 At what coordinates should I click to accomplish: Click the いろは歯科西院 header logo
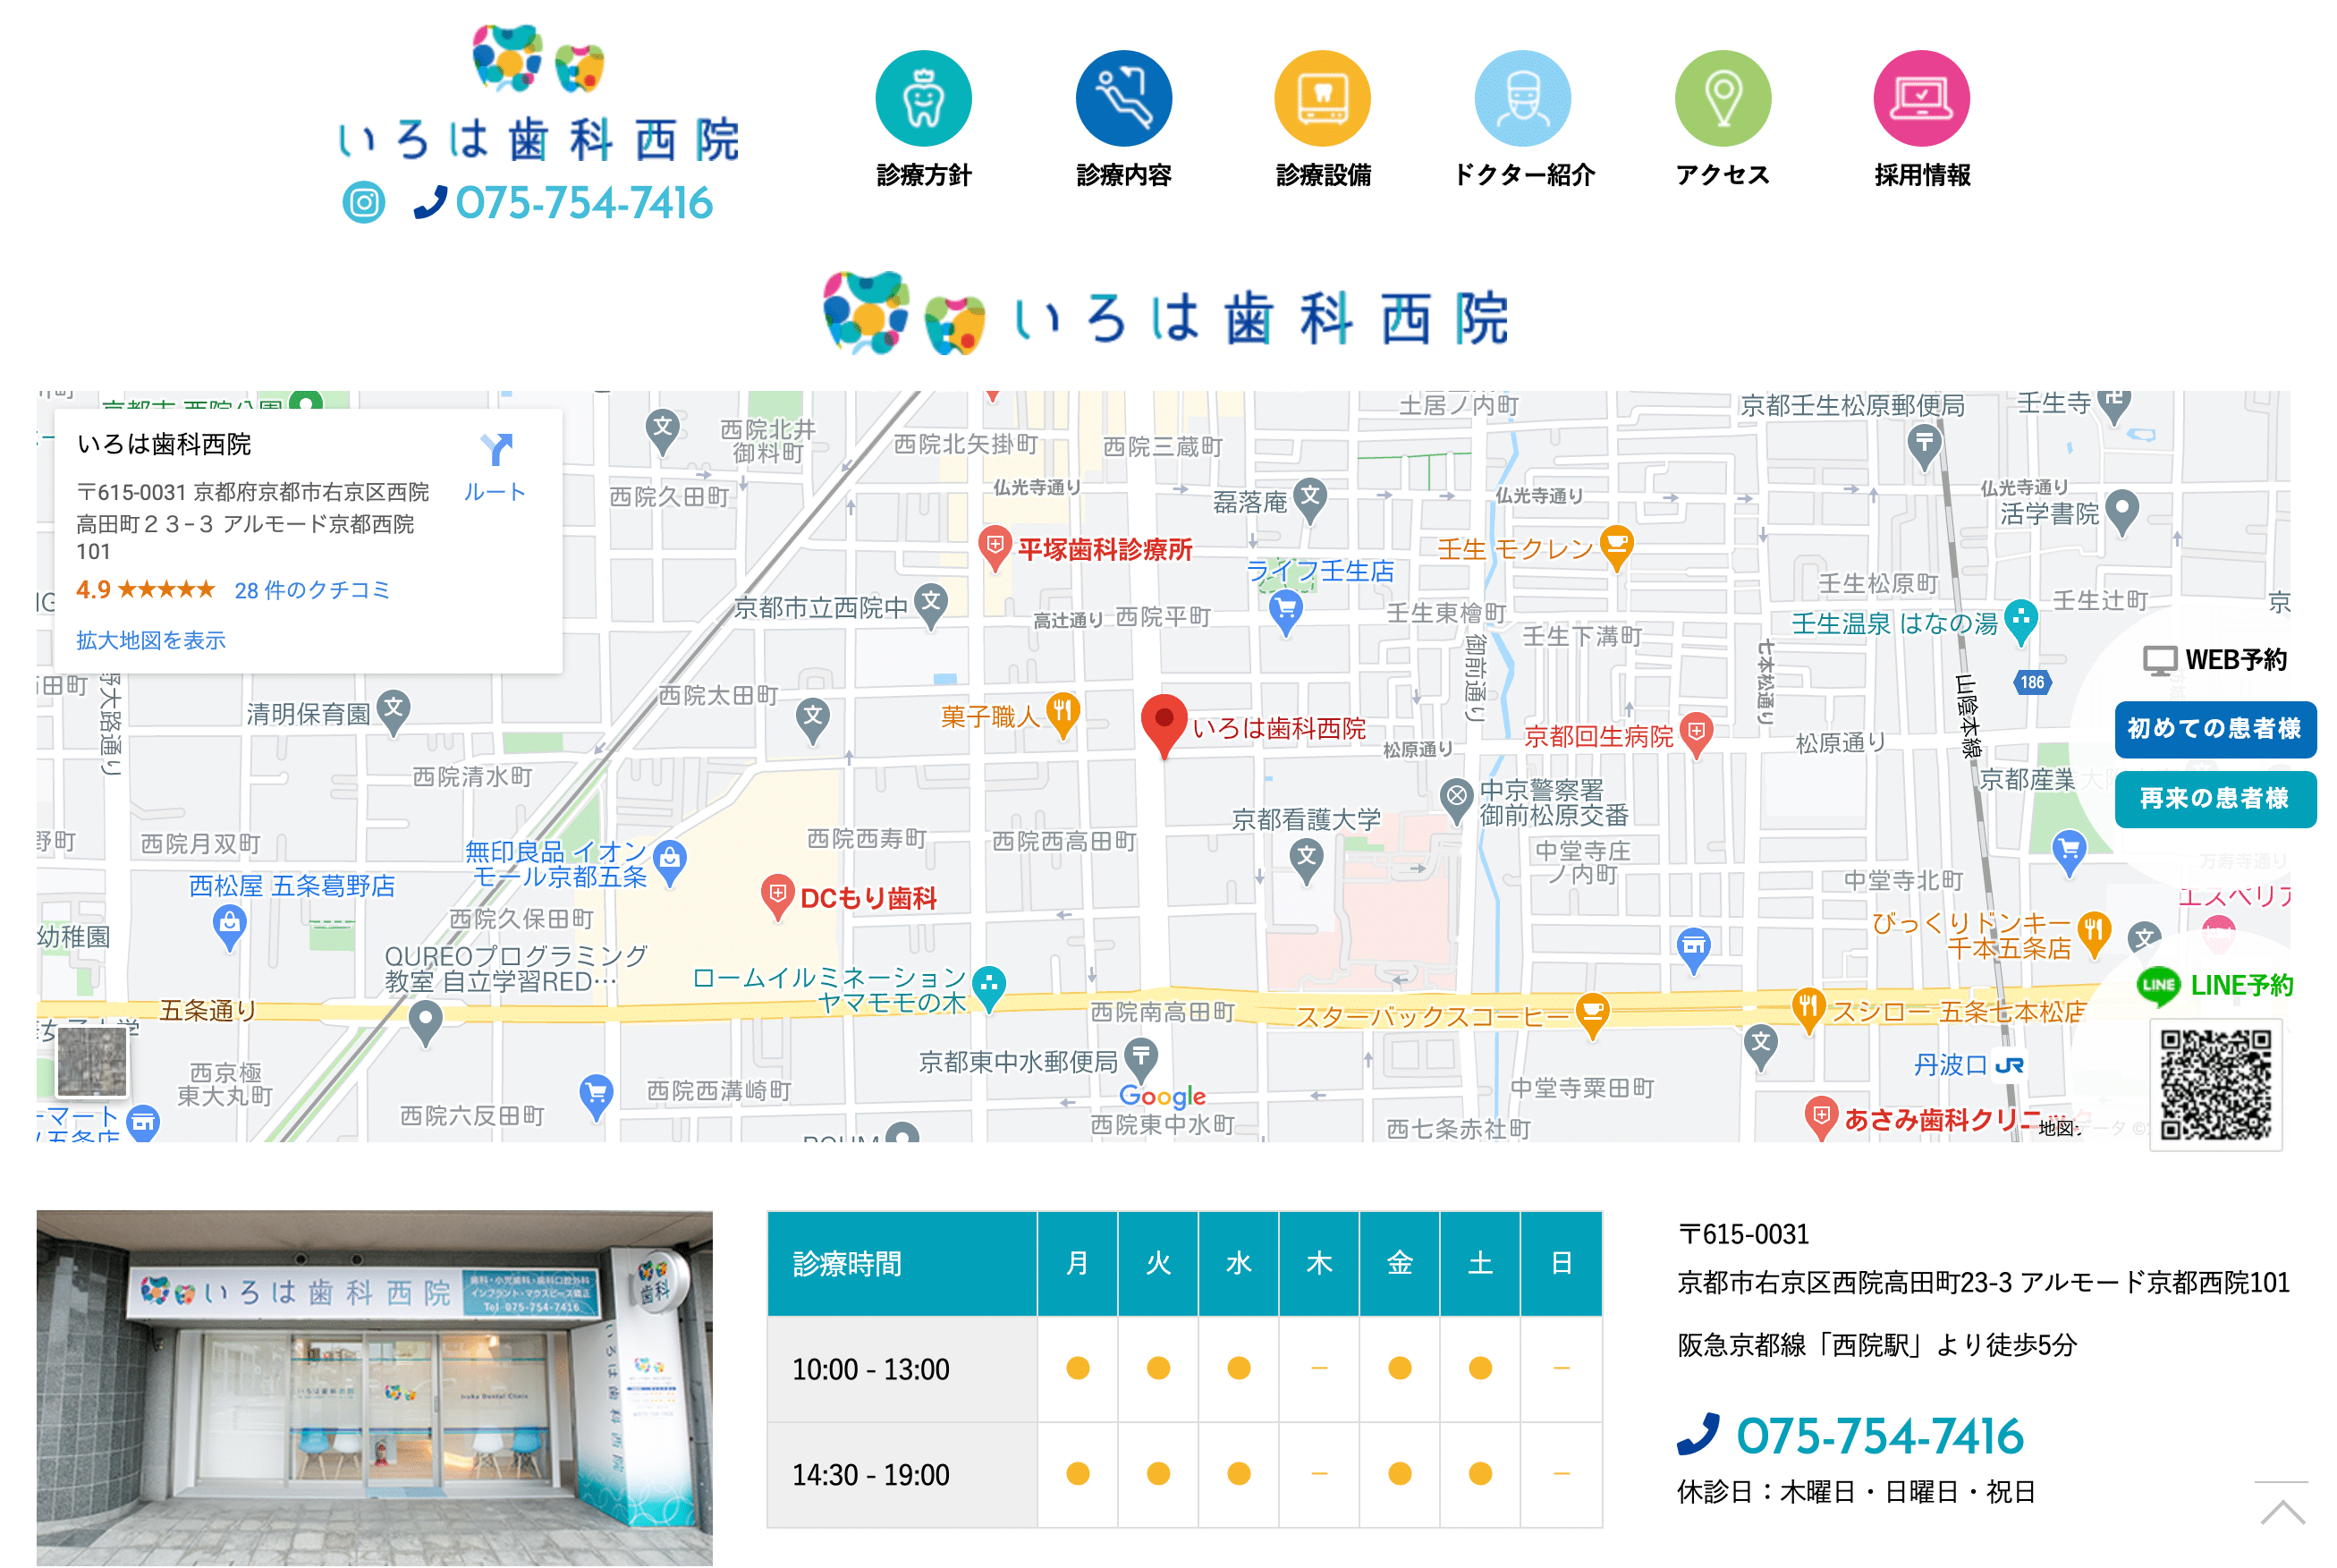540,95
